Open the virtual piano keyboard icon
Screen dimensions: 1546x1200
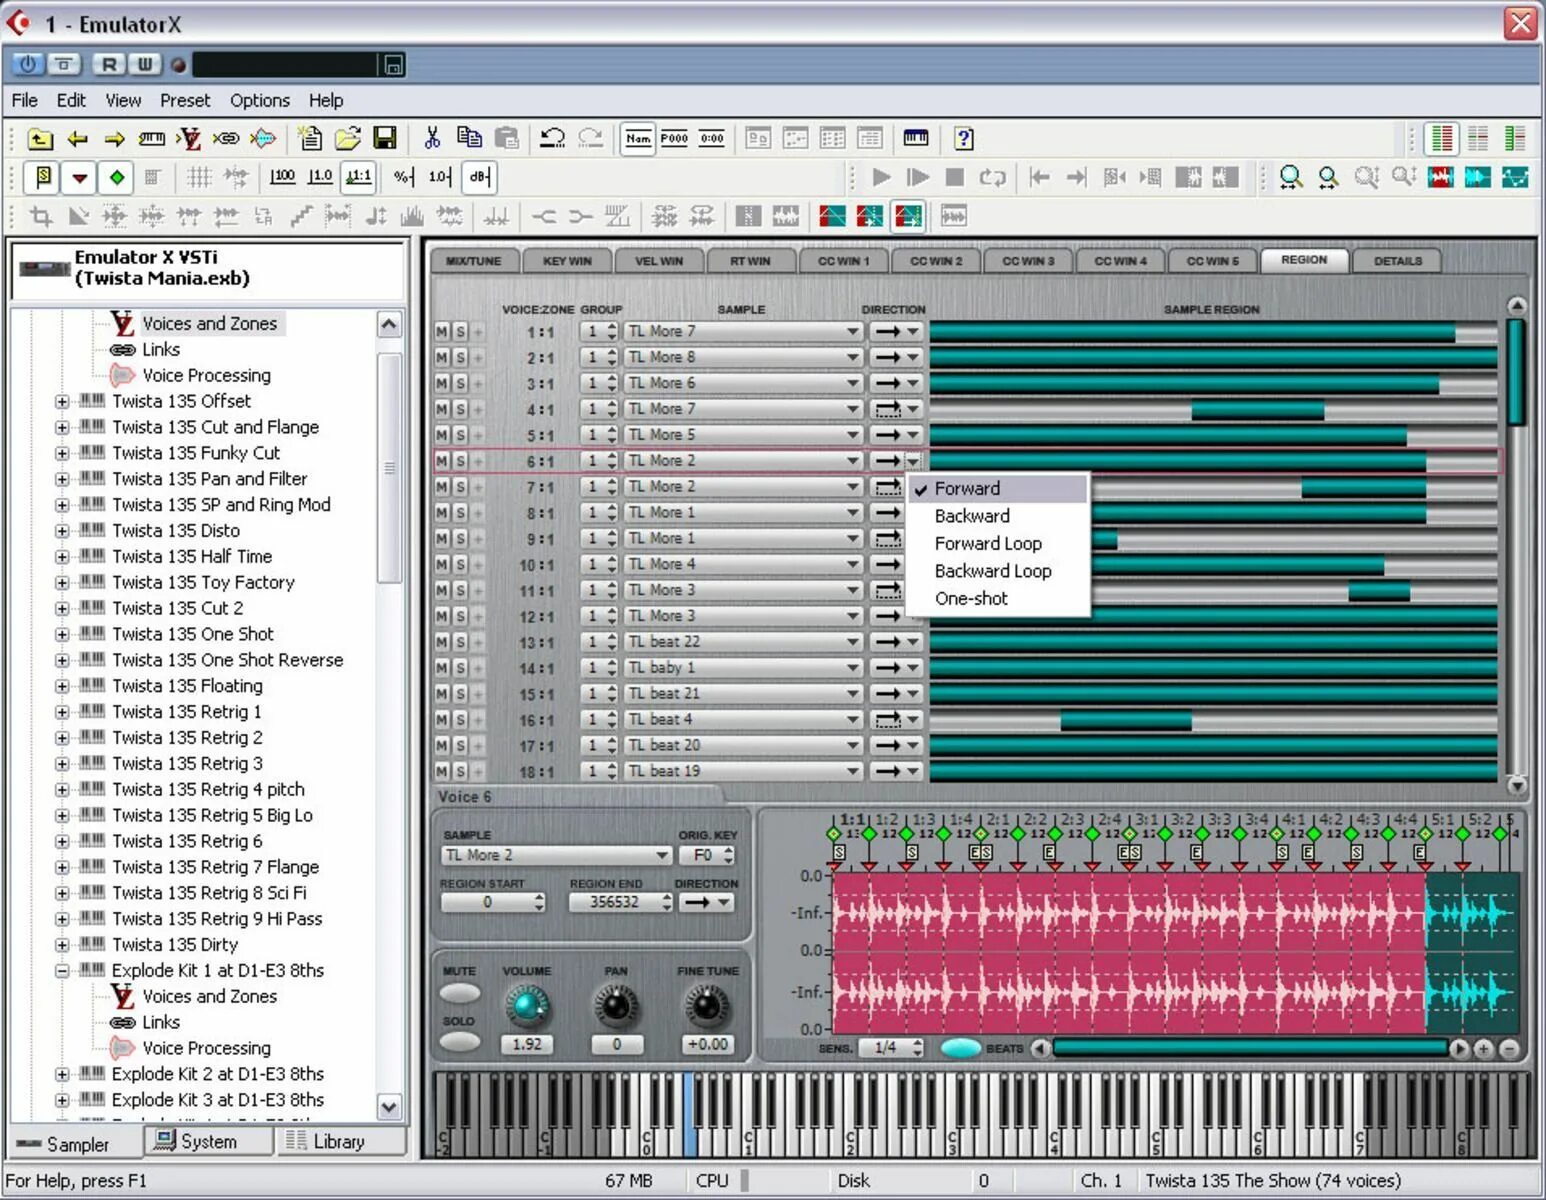916,137
